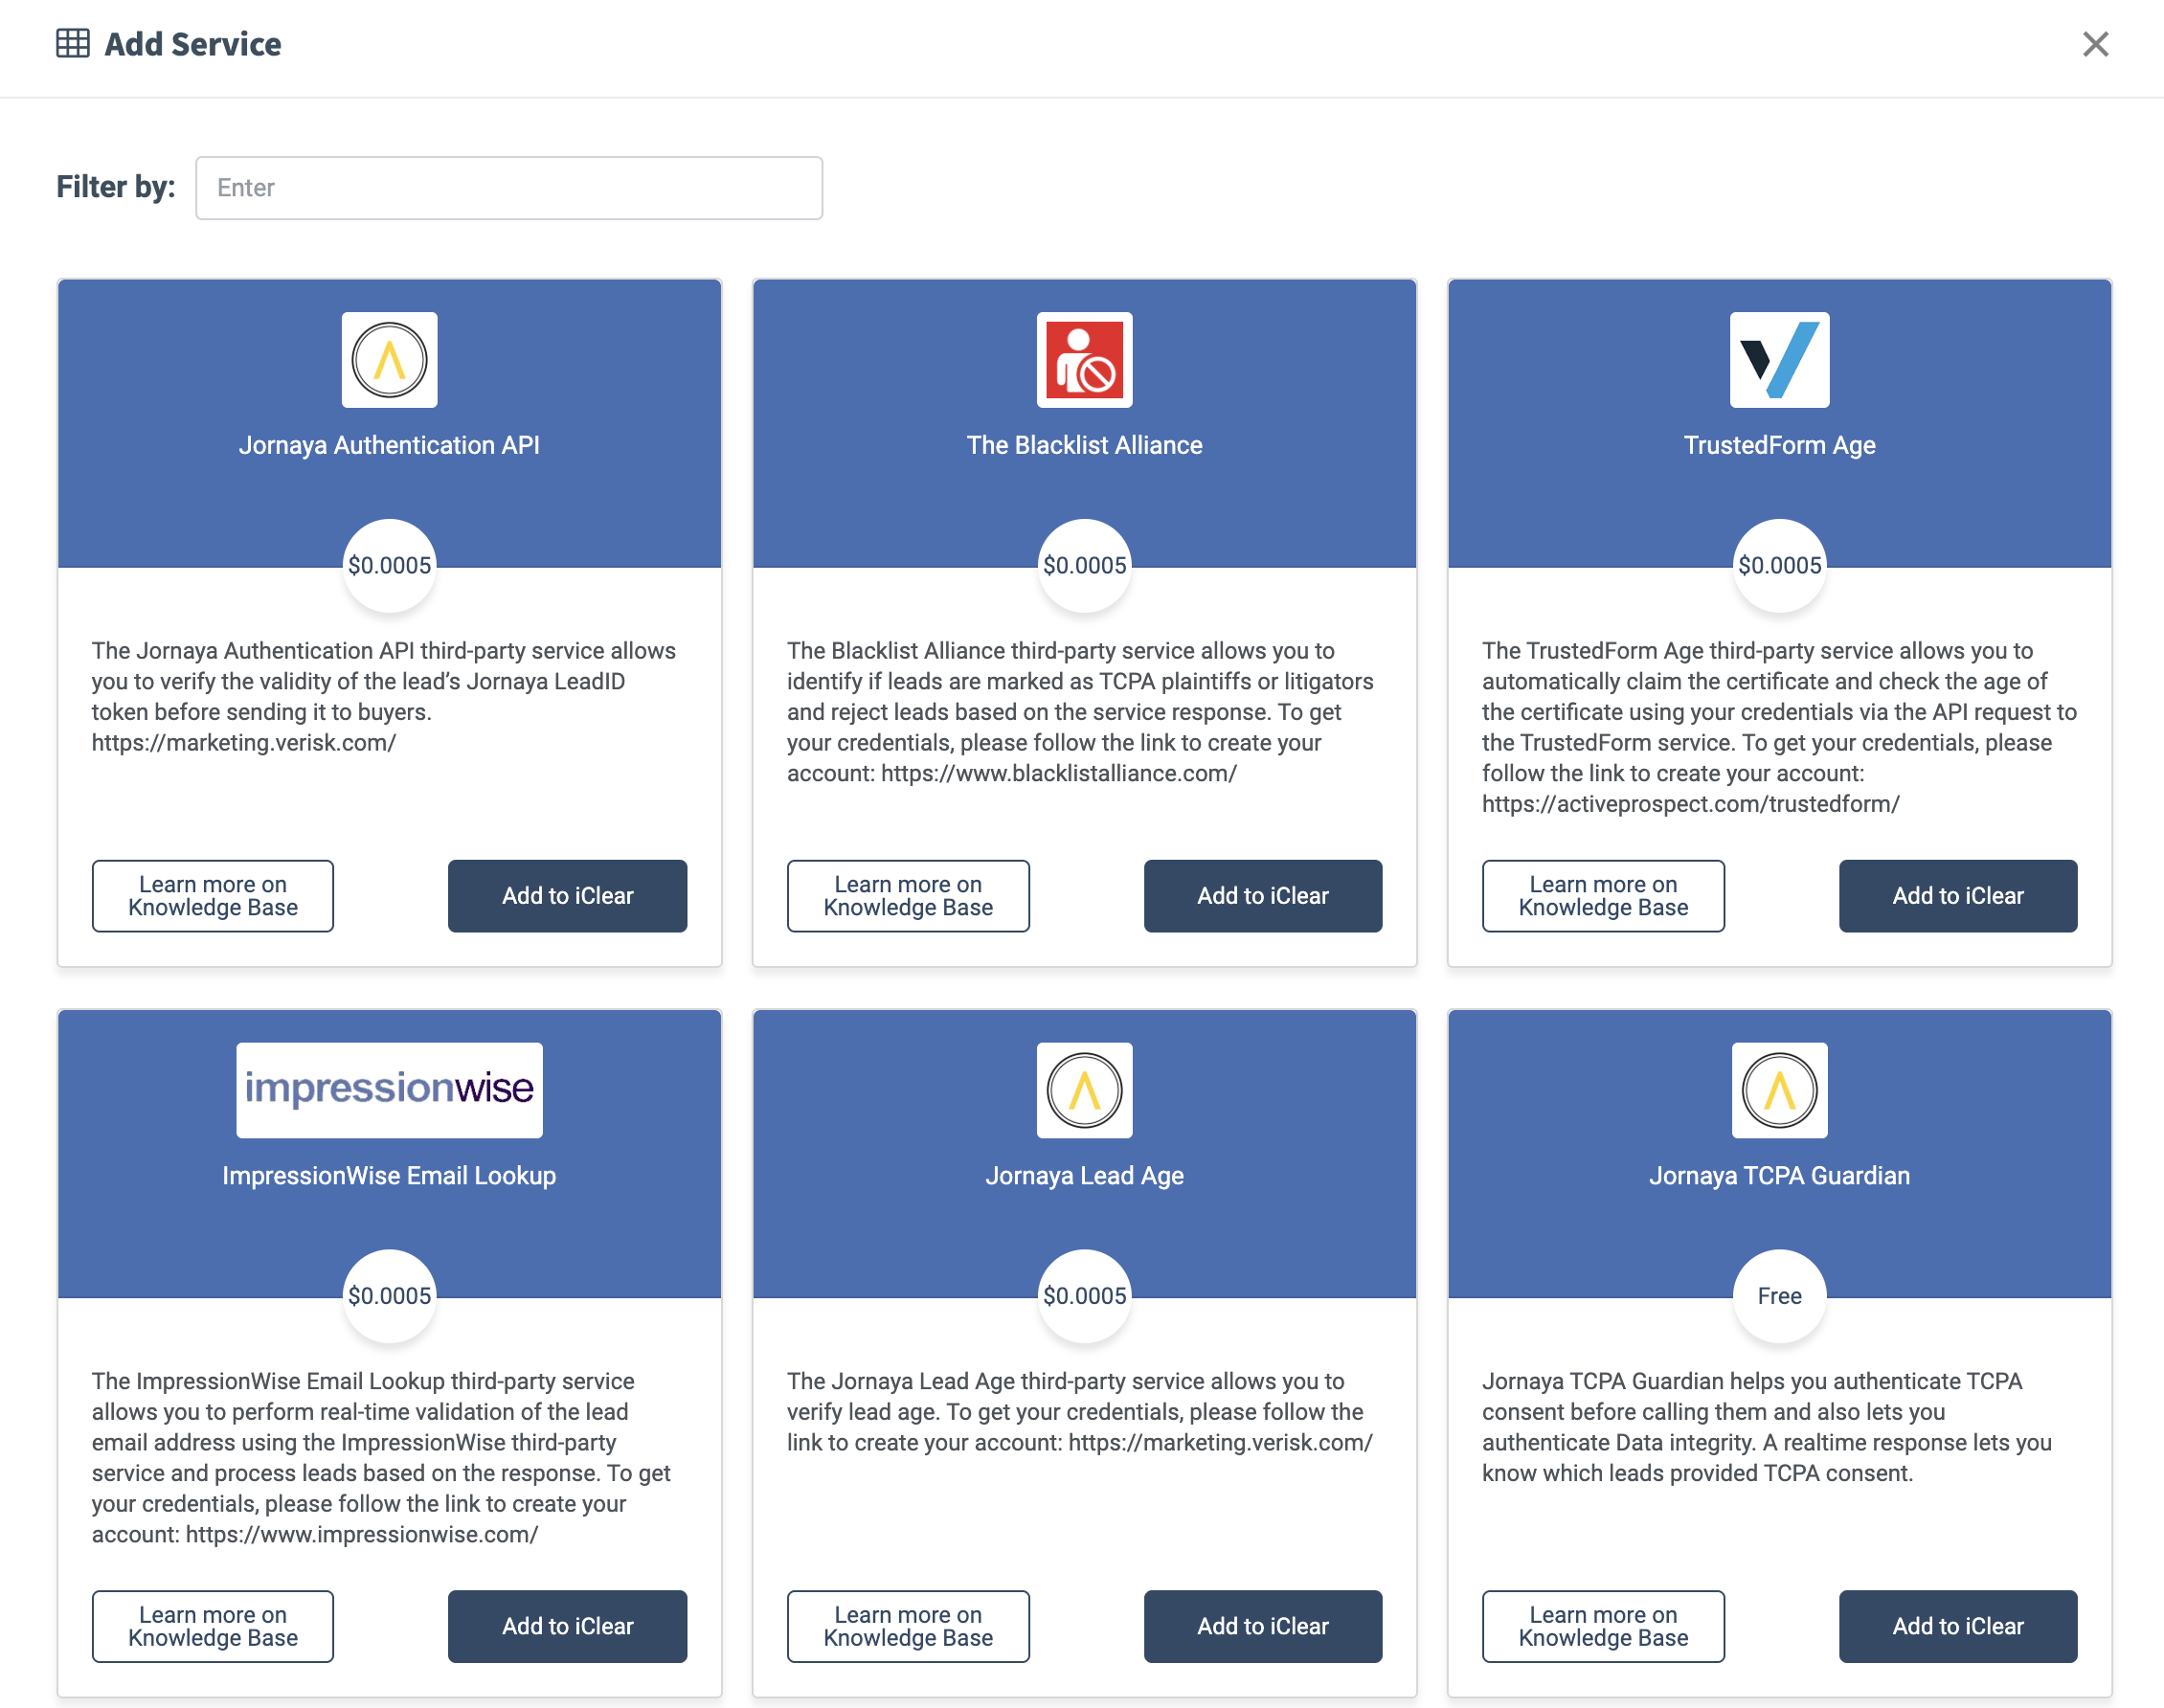Image resolution: width=2164 pixels, height=1708 pixels.
Task: Open Knowledge Base for Jornaya Authentication API
Action: point(213,896)
